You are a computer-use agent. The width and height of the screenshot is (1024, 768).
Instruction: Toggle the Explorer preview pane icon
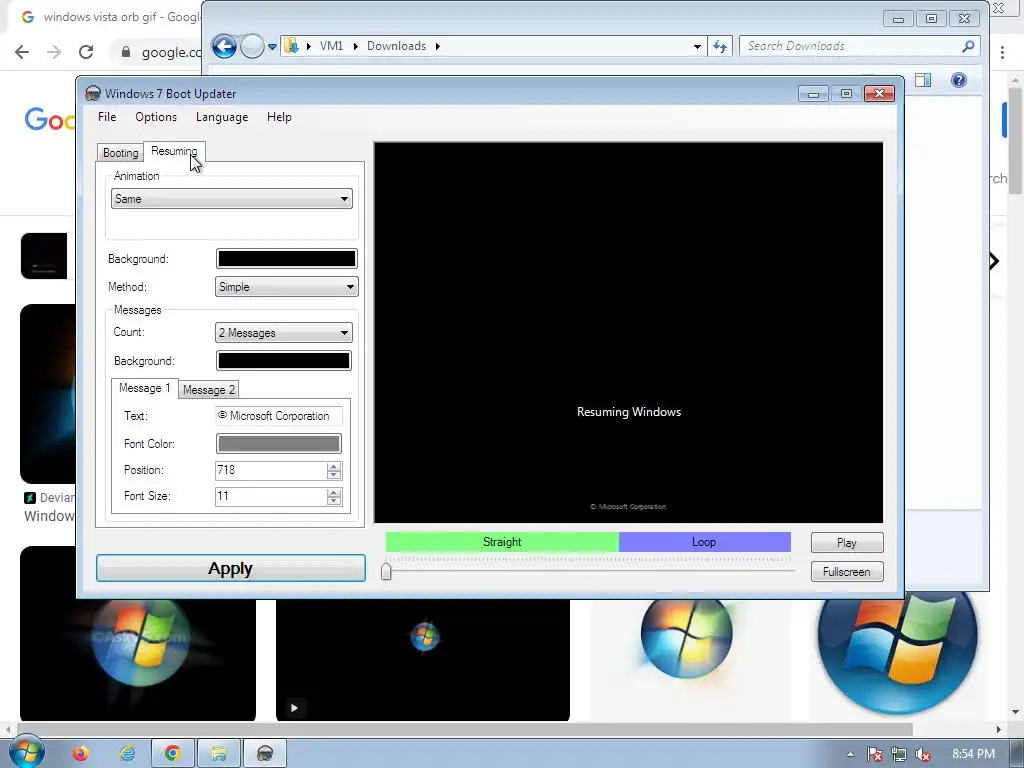[x=923, y=80]
